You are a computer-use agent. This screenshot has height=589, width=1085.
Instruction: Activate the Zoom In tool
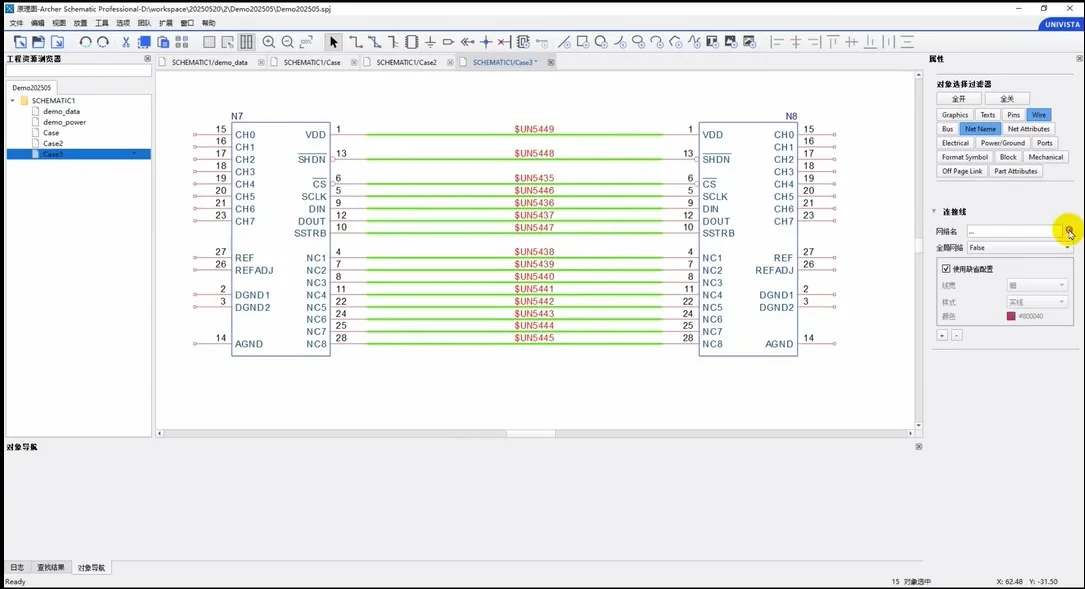pyautogui.click(x=269, y=42)
